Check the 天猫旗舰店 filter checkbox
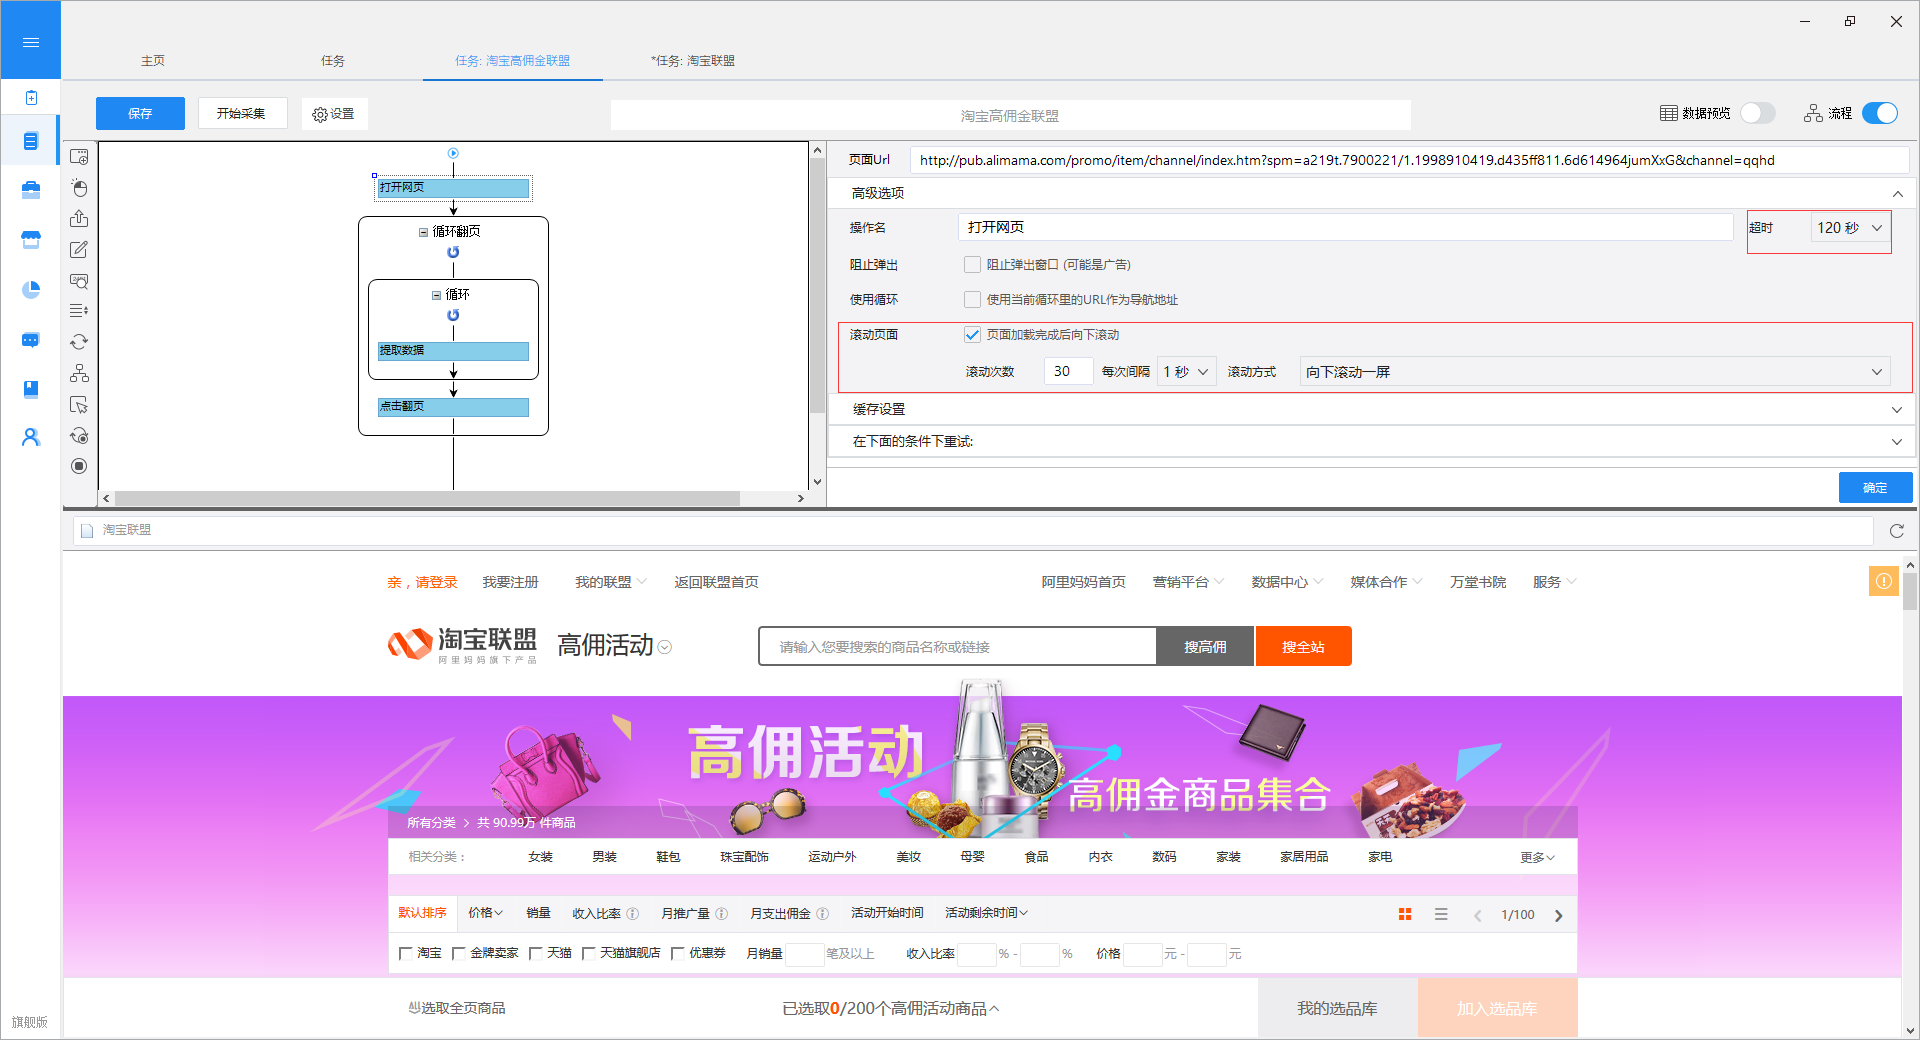Screen dimensions: 1920x1040 point(588,954)
